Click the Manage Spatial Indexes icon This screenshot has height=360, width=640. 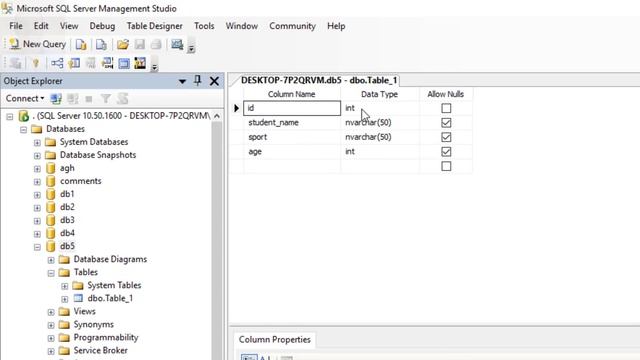click(x=140, y=63)
